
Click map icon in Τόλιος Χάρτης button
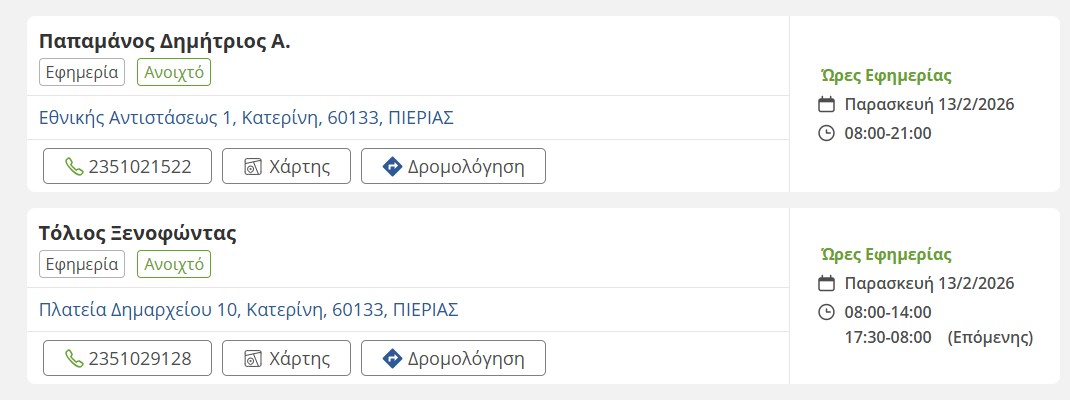[253, 359]
